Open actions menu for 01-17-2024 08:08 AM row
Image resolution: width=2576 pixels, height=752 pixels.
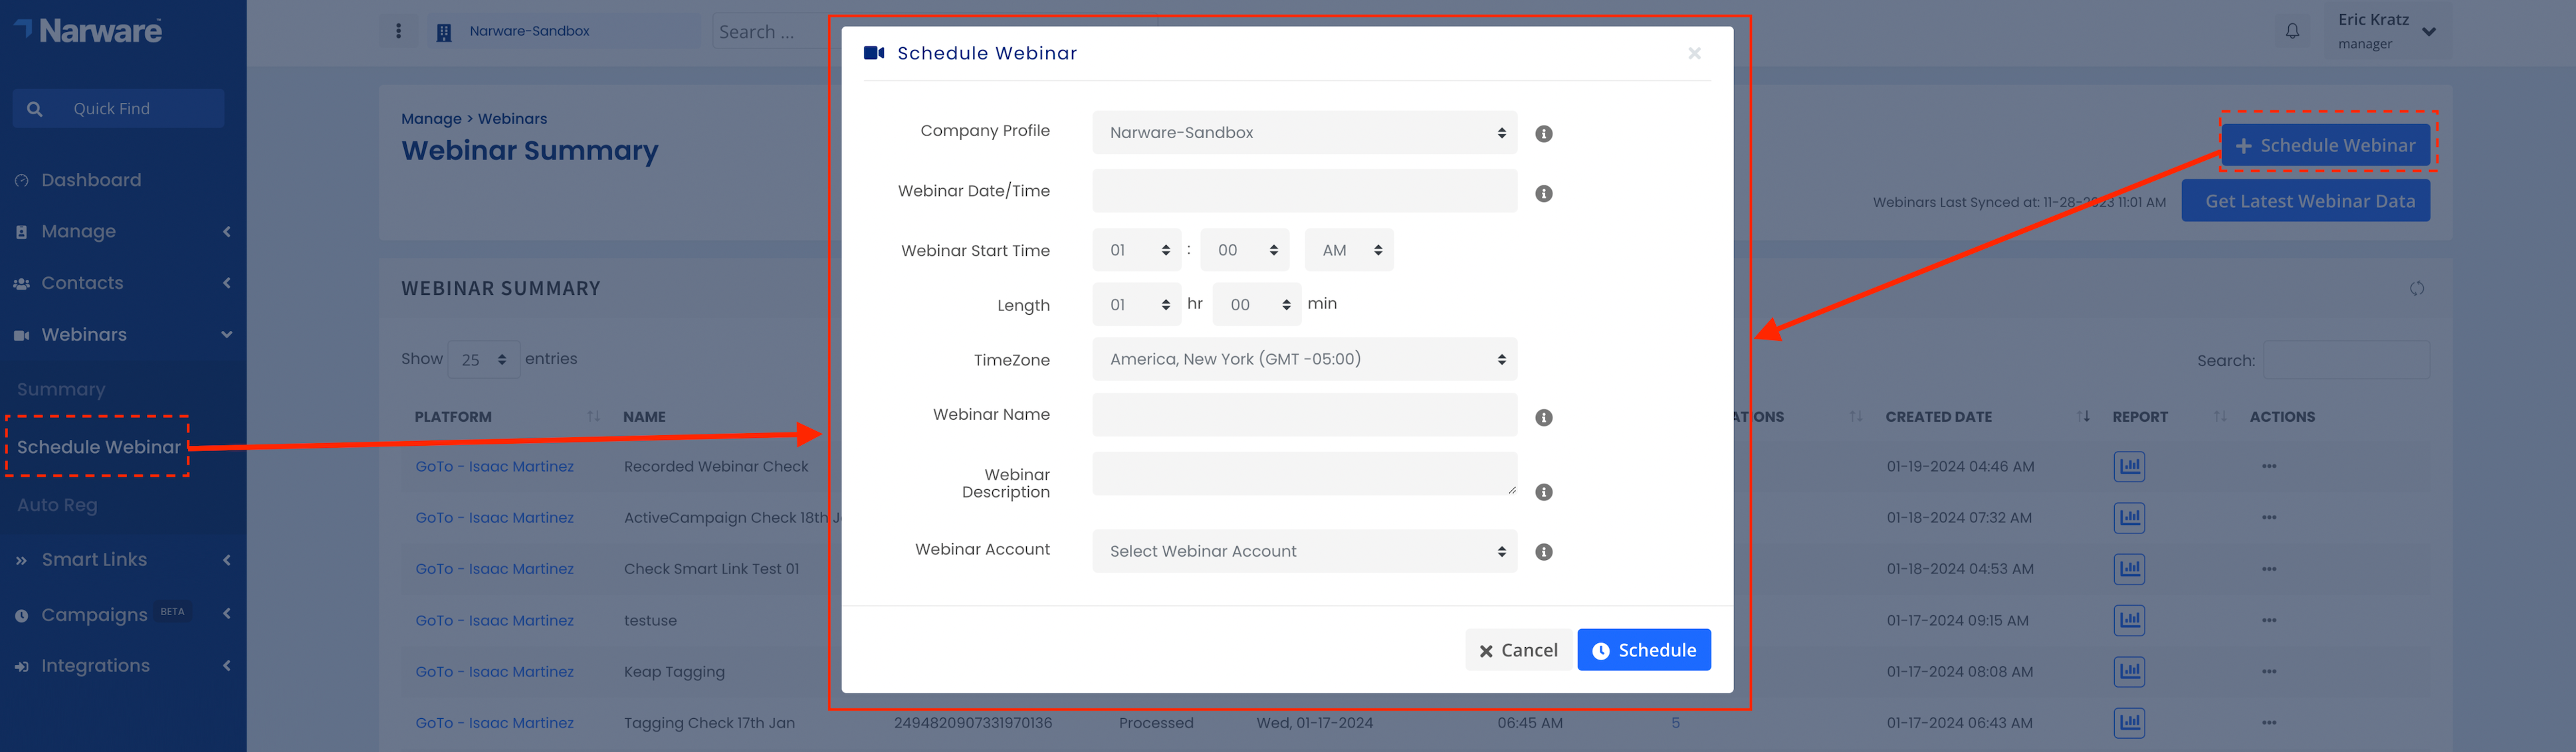coord(2269,672)
